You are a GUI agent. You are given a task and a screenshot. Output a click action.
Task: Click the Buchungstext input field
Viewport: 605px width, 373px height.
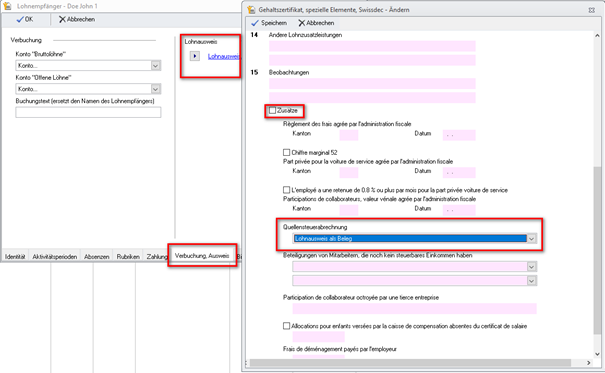click(x=88, y=112)
